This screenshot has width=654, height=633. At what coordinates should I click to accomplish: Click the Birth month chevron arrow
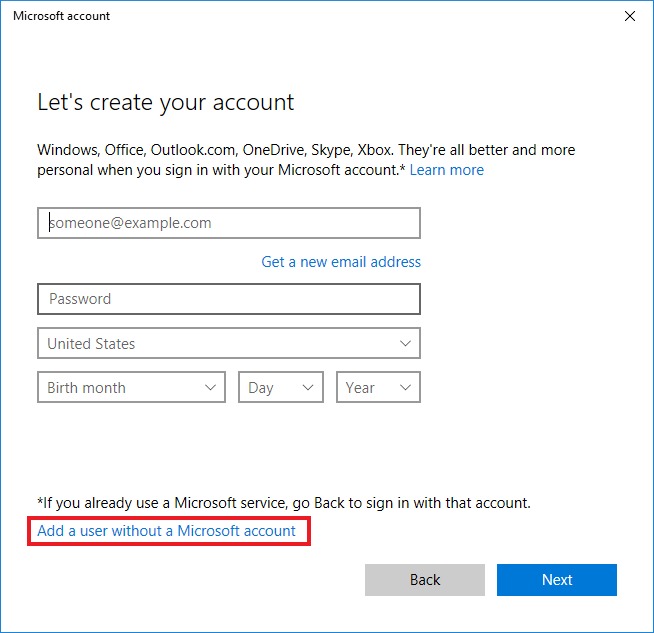211,388
